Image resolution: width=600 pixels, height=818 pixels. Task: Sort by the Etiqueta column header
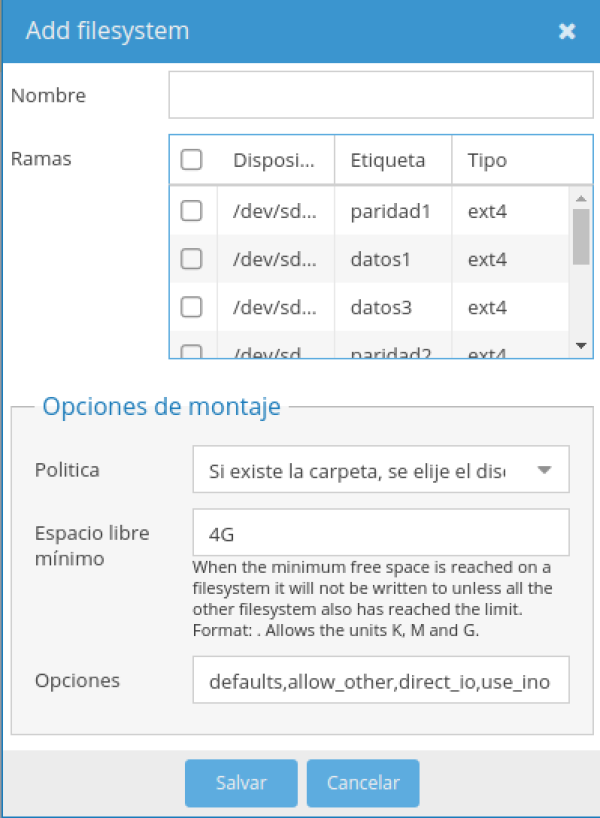click(387, 160)
